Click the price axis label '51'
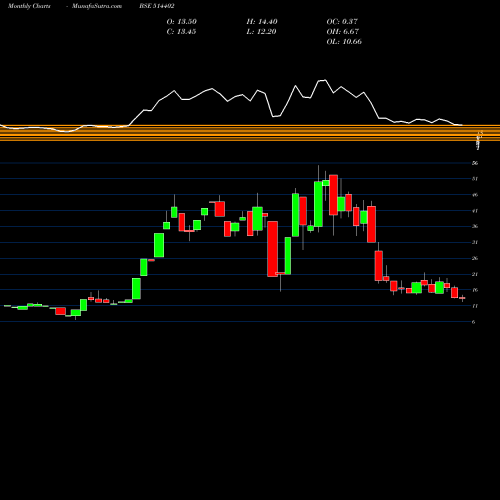The height and width of the screenshot is (500, 500). point(475,179)
